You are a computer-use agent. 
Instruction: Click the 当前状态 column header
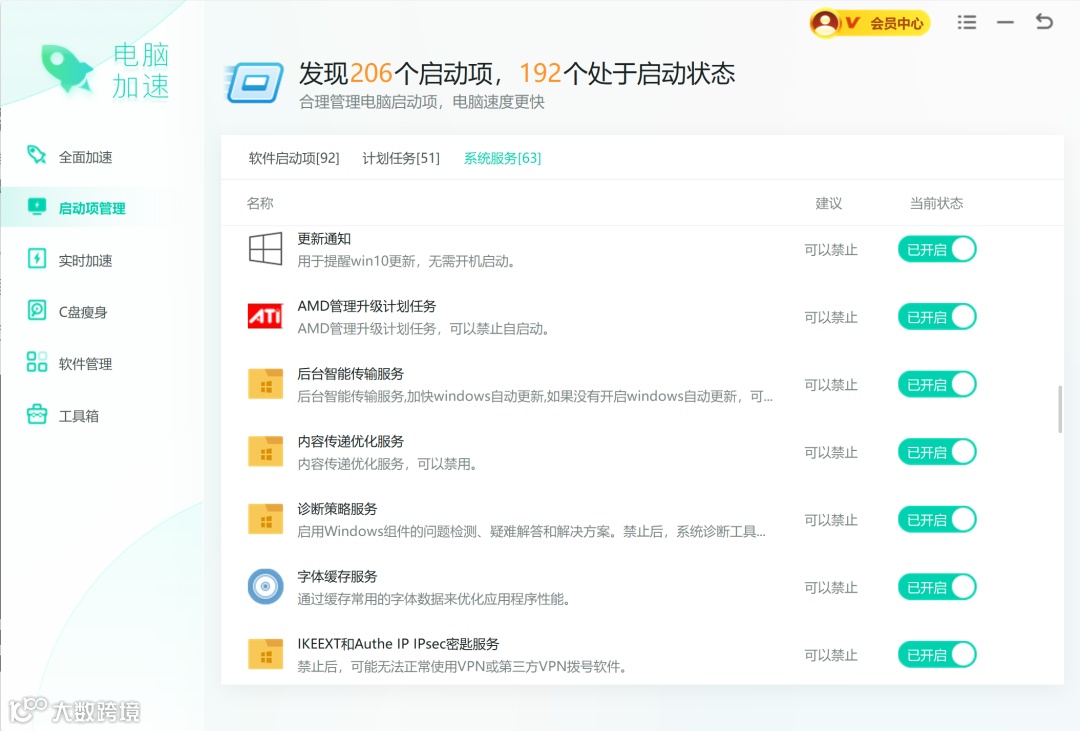coord(936,203)
